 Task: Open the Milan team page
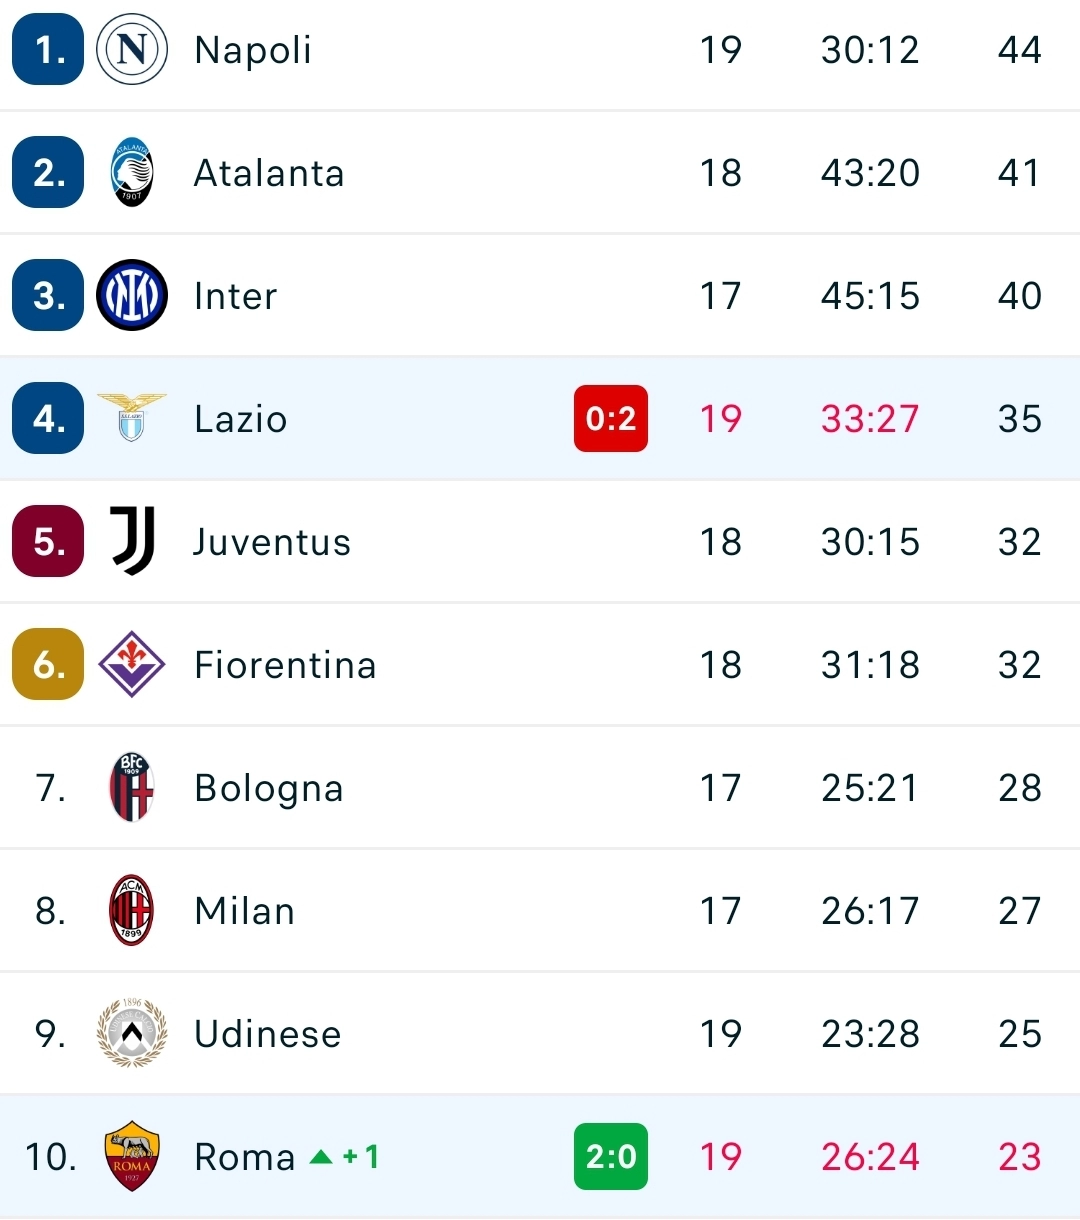pos(243,910)
